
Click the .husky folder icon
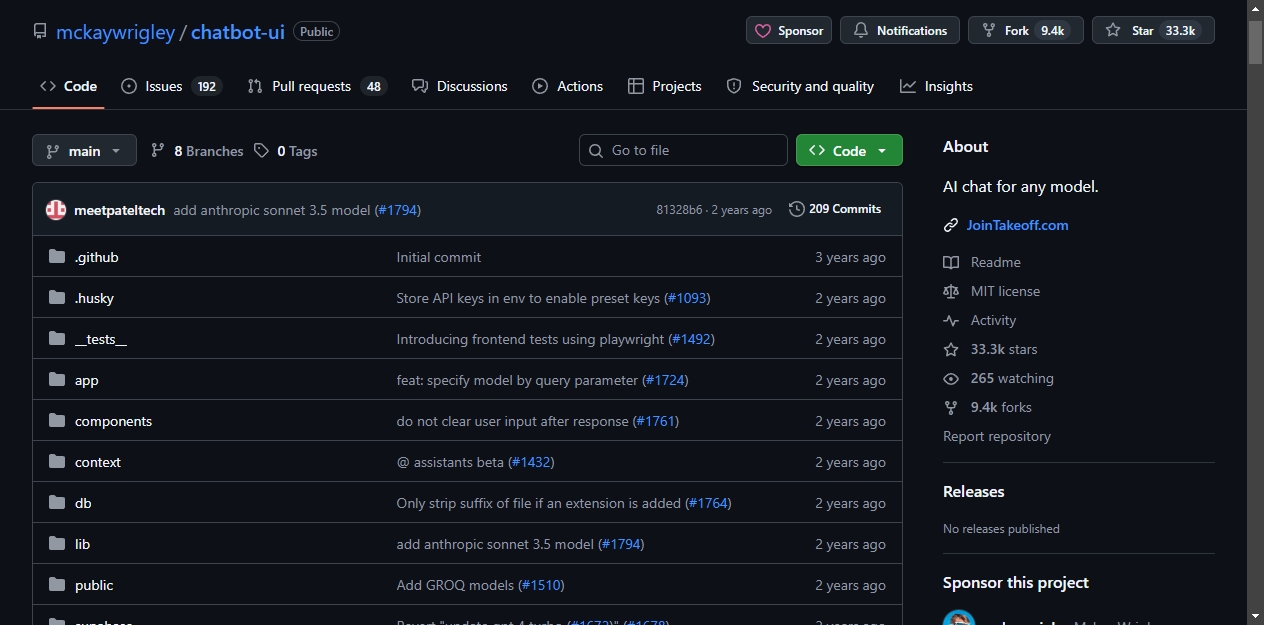pyautogui.click(x=56, y=298)
